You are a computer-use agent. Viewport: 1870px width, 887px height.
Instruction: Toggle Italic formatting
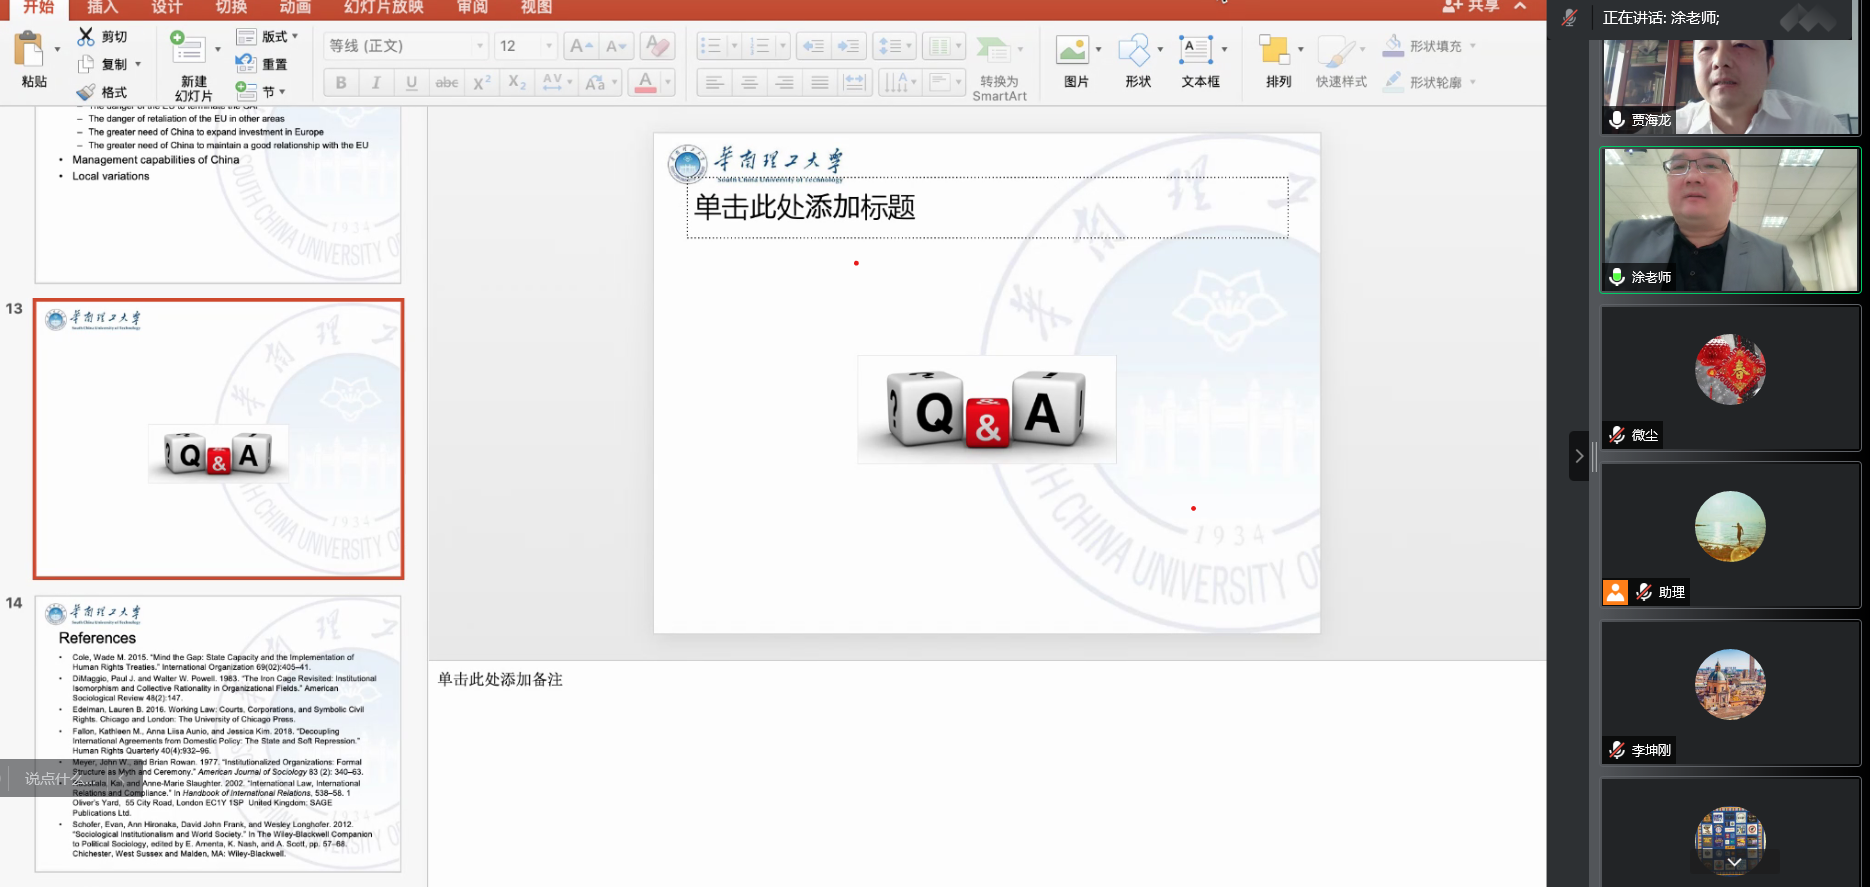tap(376, 83)
